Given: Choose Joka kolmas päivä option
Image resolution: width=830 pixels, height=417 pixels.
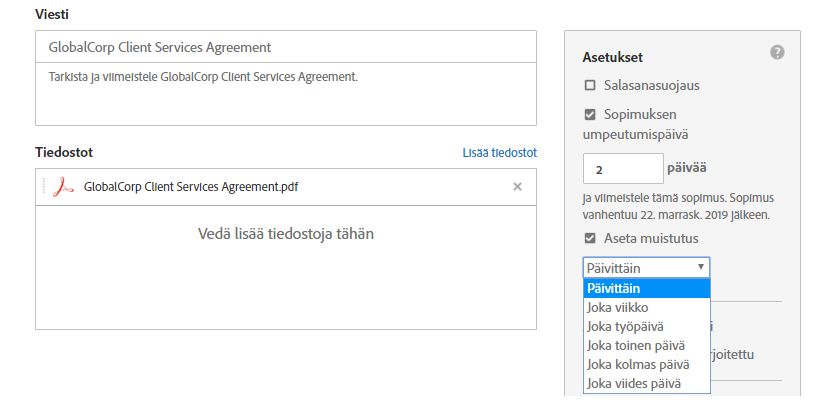Looking at the screenshot, I should [x=646, y=365].
